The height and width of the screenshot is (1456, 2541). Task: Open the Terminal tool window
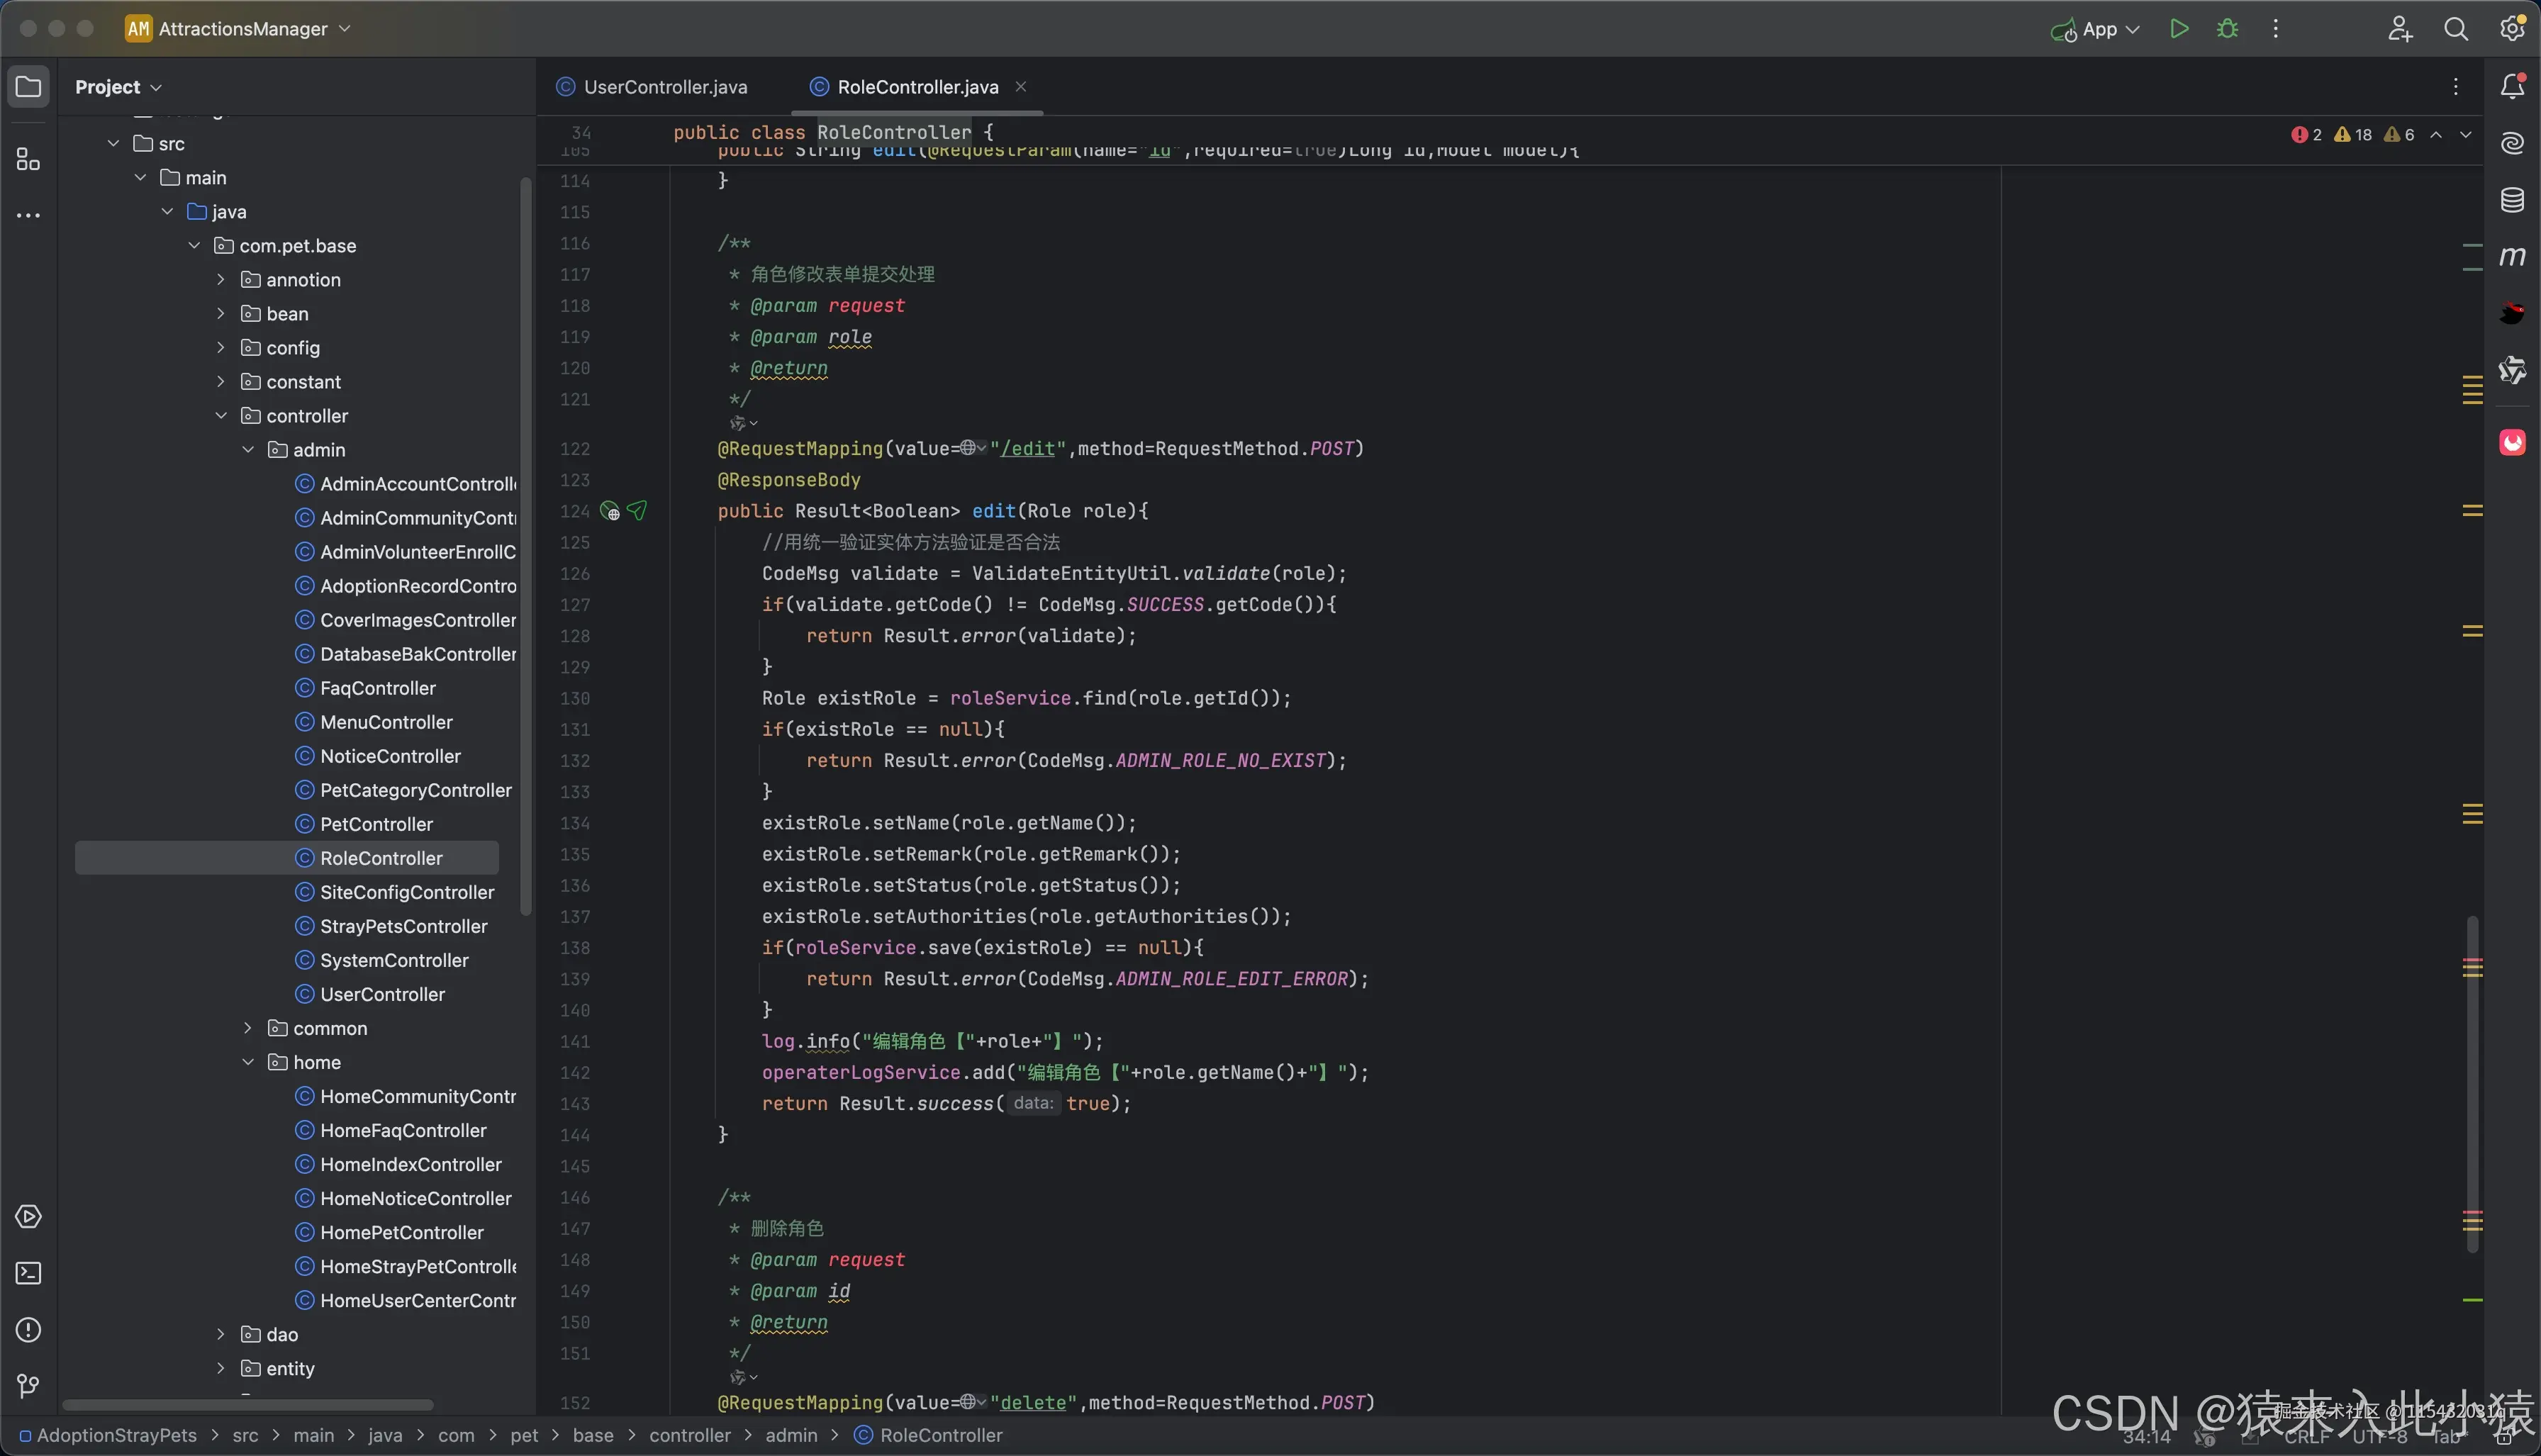point(28,1273)
